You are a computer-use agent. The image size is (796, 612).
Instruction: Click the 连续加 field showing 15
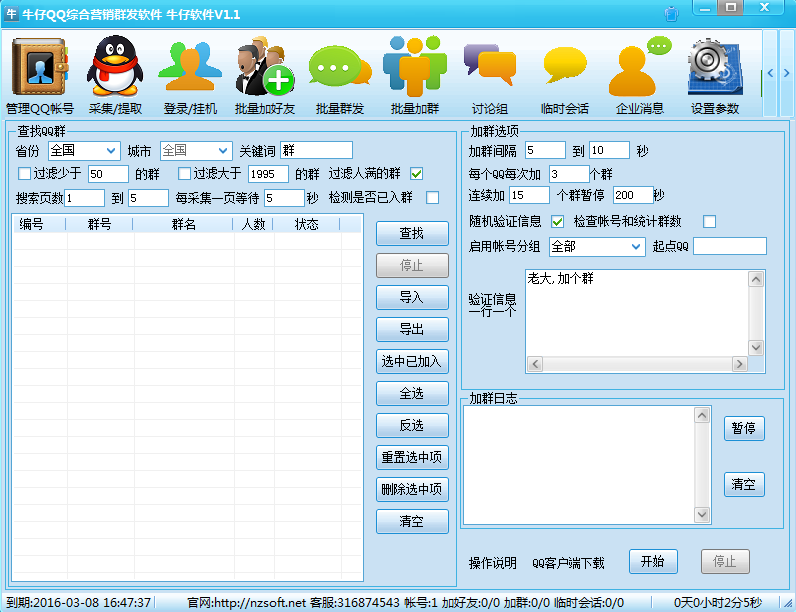[529, 195]
